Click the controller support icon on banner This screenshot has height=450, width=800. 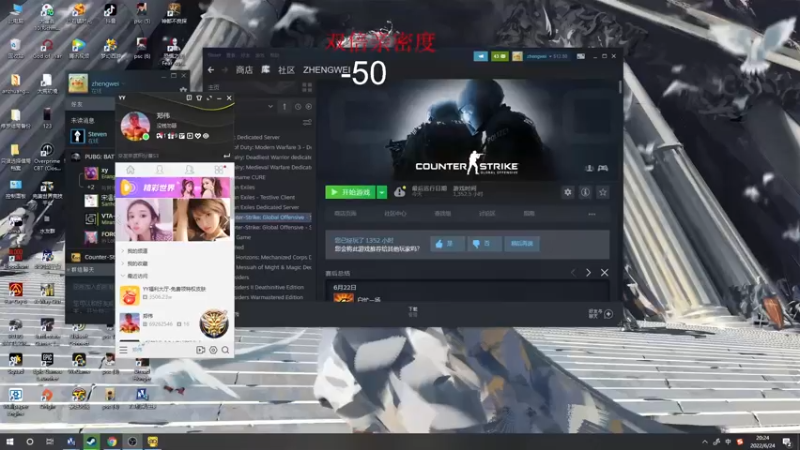[x=603, y=168]
